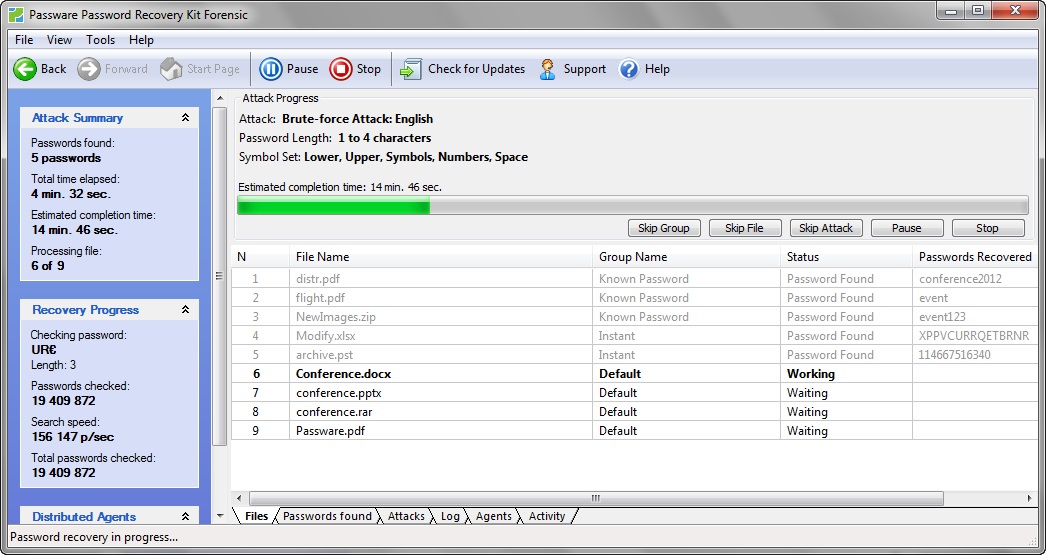Open the Help menu
Viewport: 1046px width, 555px height.
(x=141, y=40)
